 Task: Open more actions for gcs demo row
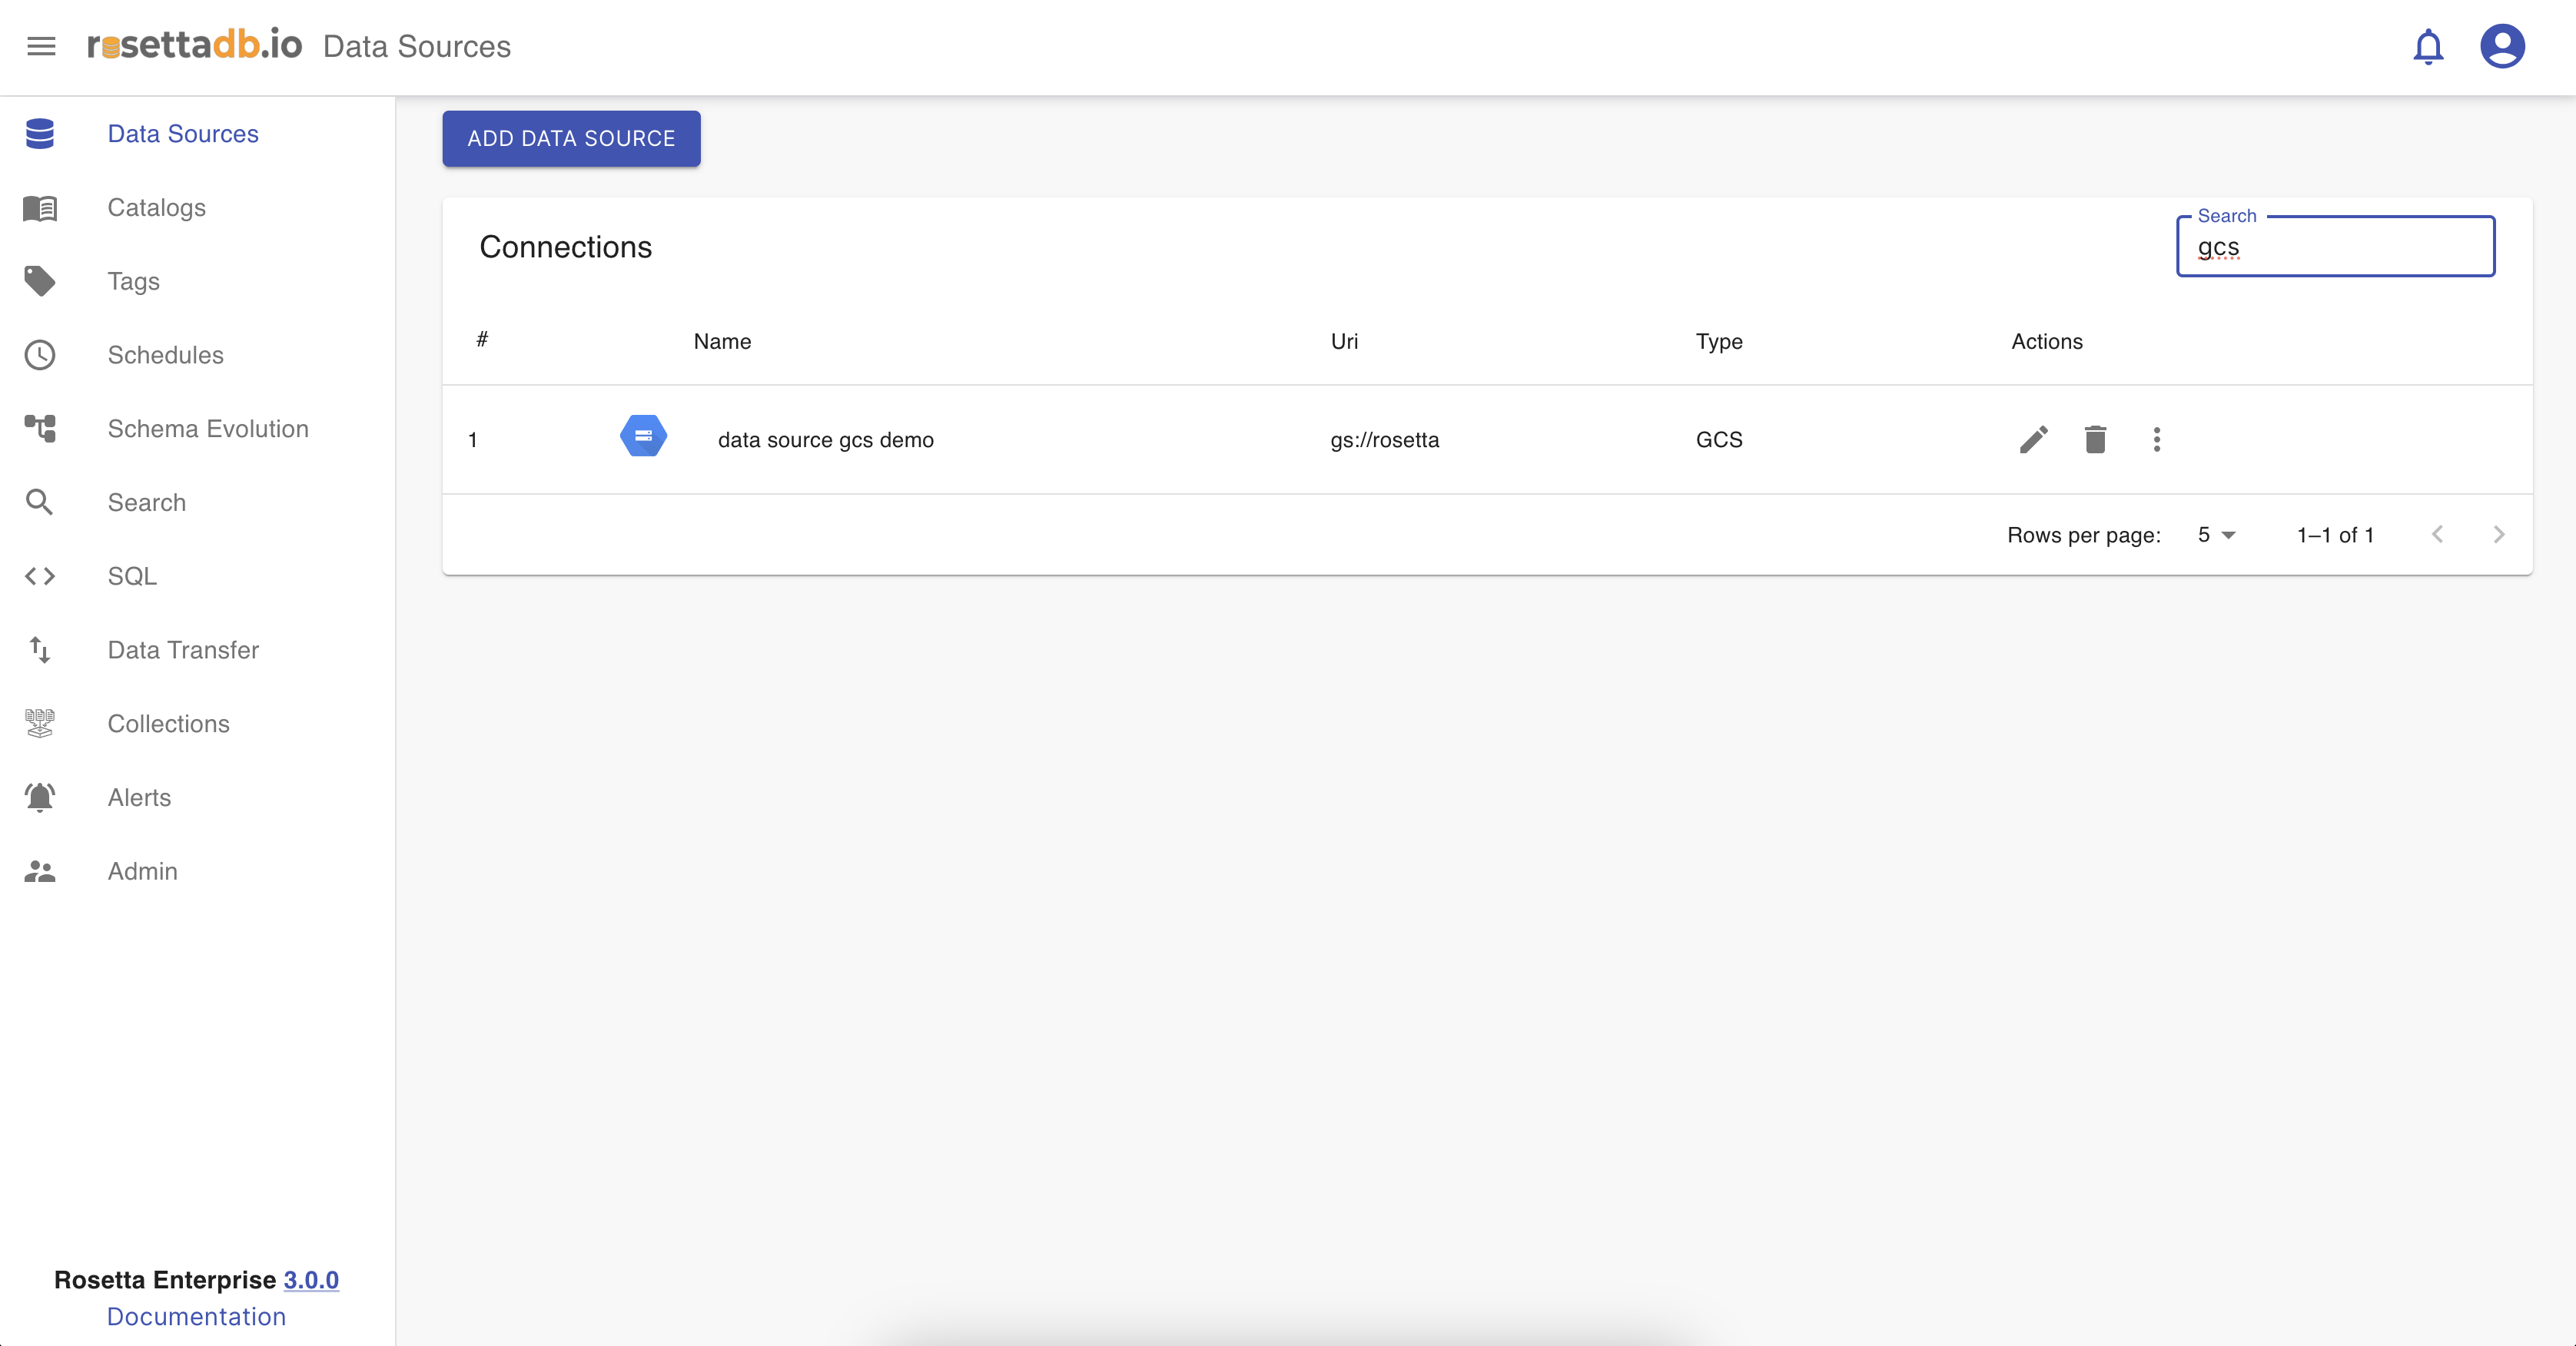click(x=2156, y=440)
